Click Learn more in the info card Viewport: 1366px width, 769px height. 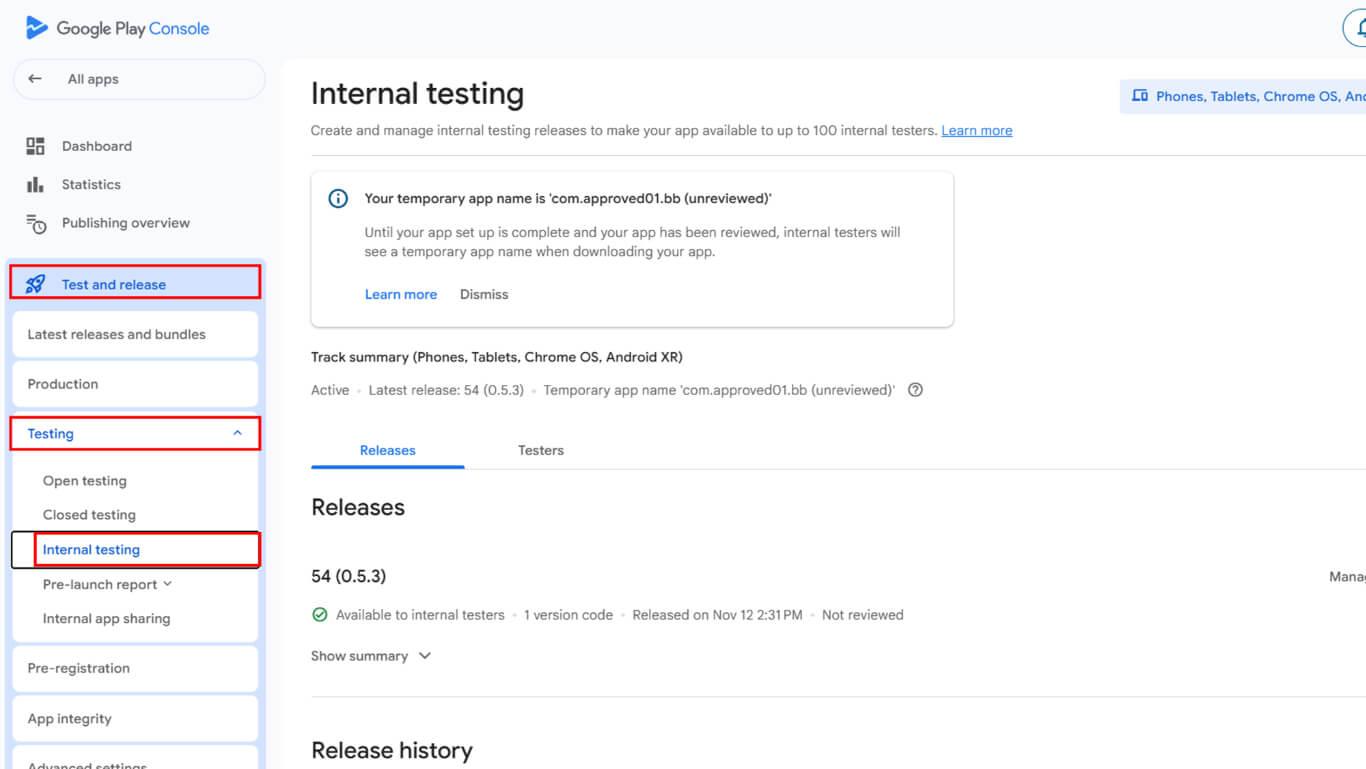coord(400,294)
